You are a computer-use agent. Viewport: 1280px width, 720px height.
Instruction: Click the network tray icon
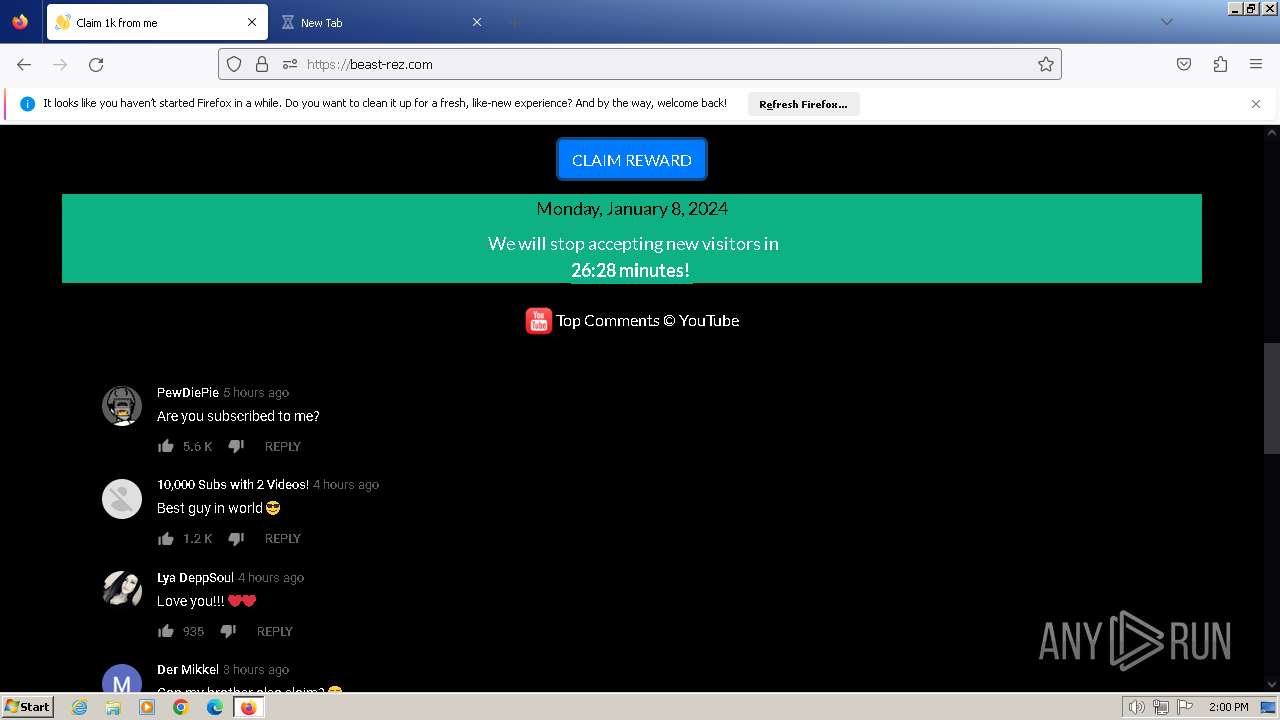(1161, 707)
